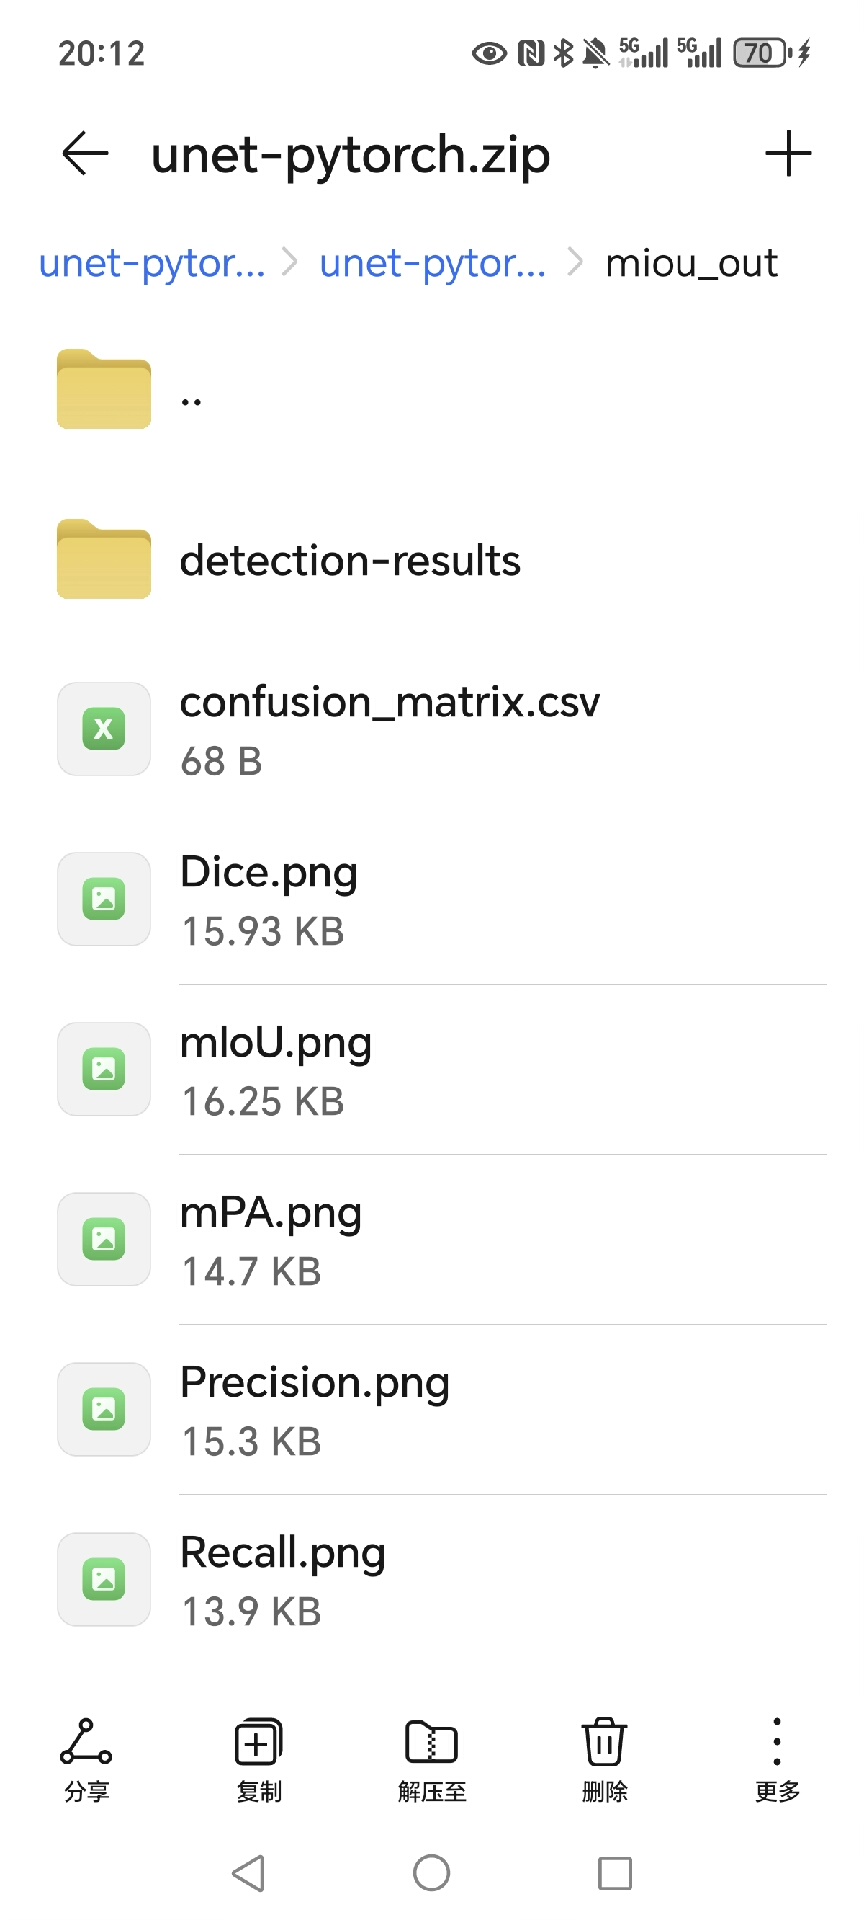Select the miou_out breadcrumb

coord(691,263)
